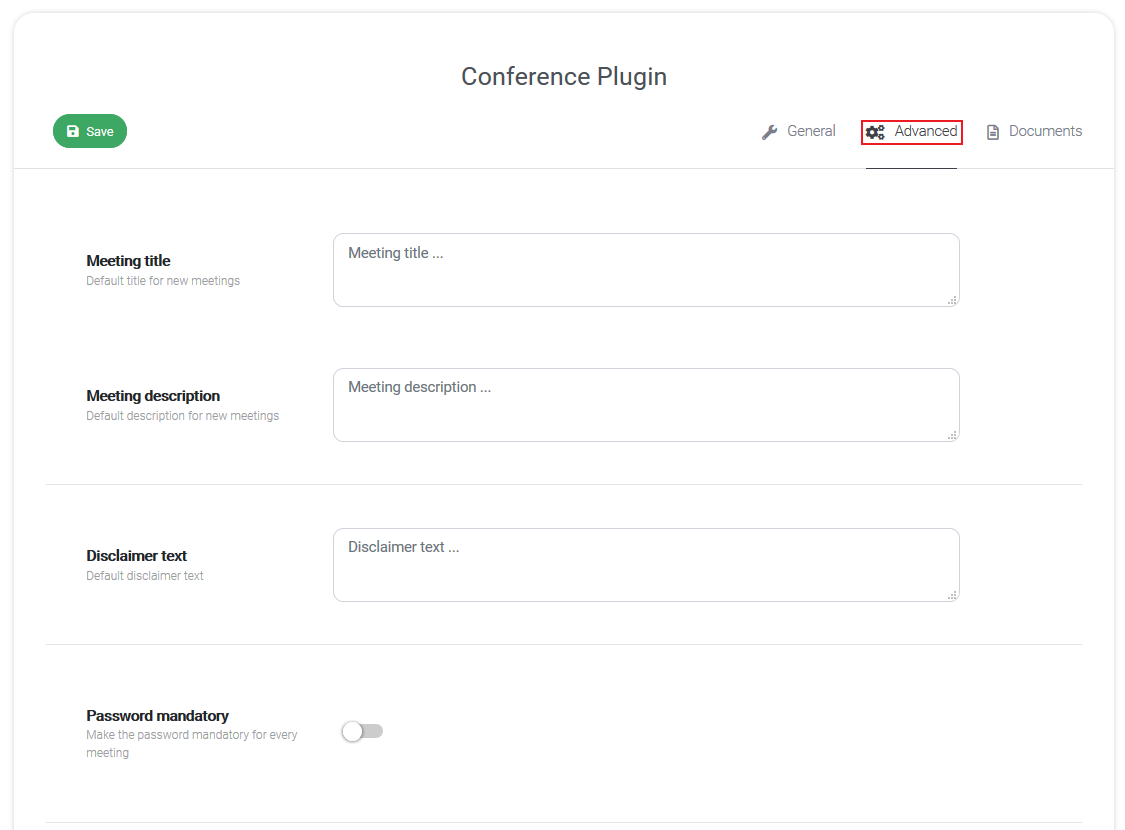1125x830 pixels.
Task: Click the floppy disk icon on the Save button
Action: point(72,131)
